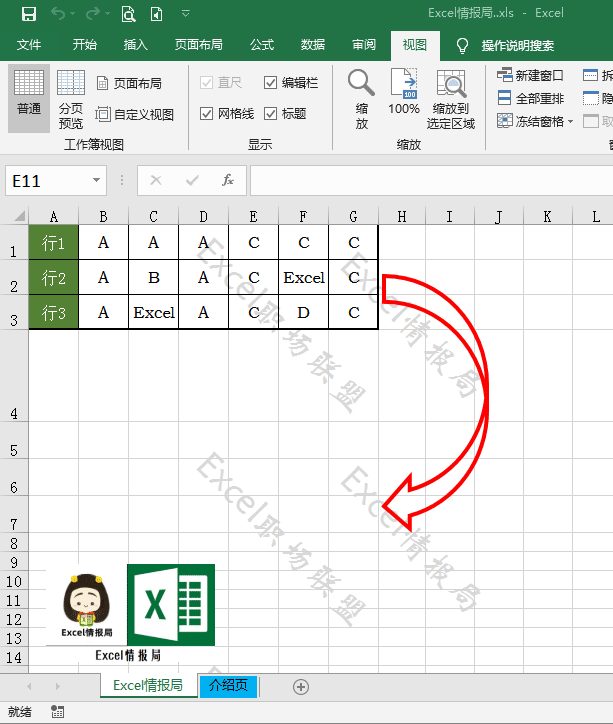This screenshot has height=724, width=613.
Task: Open the Name Box dropdown arrow
Action: (x=96, y=180)
